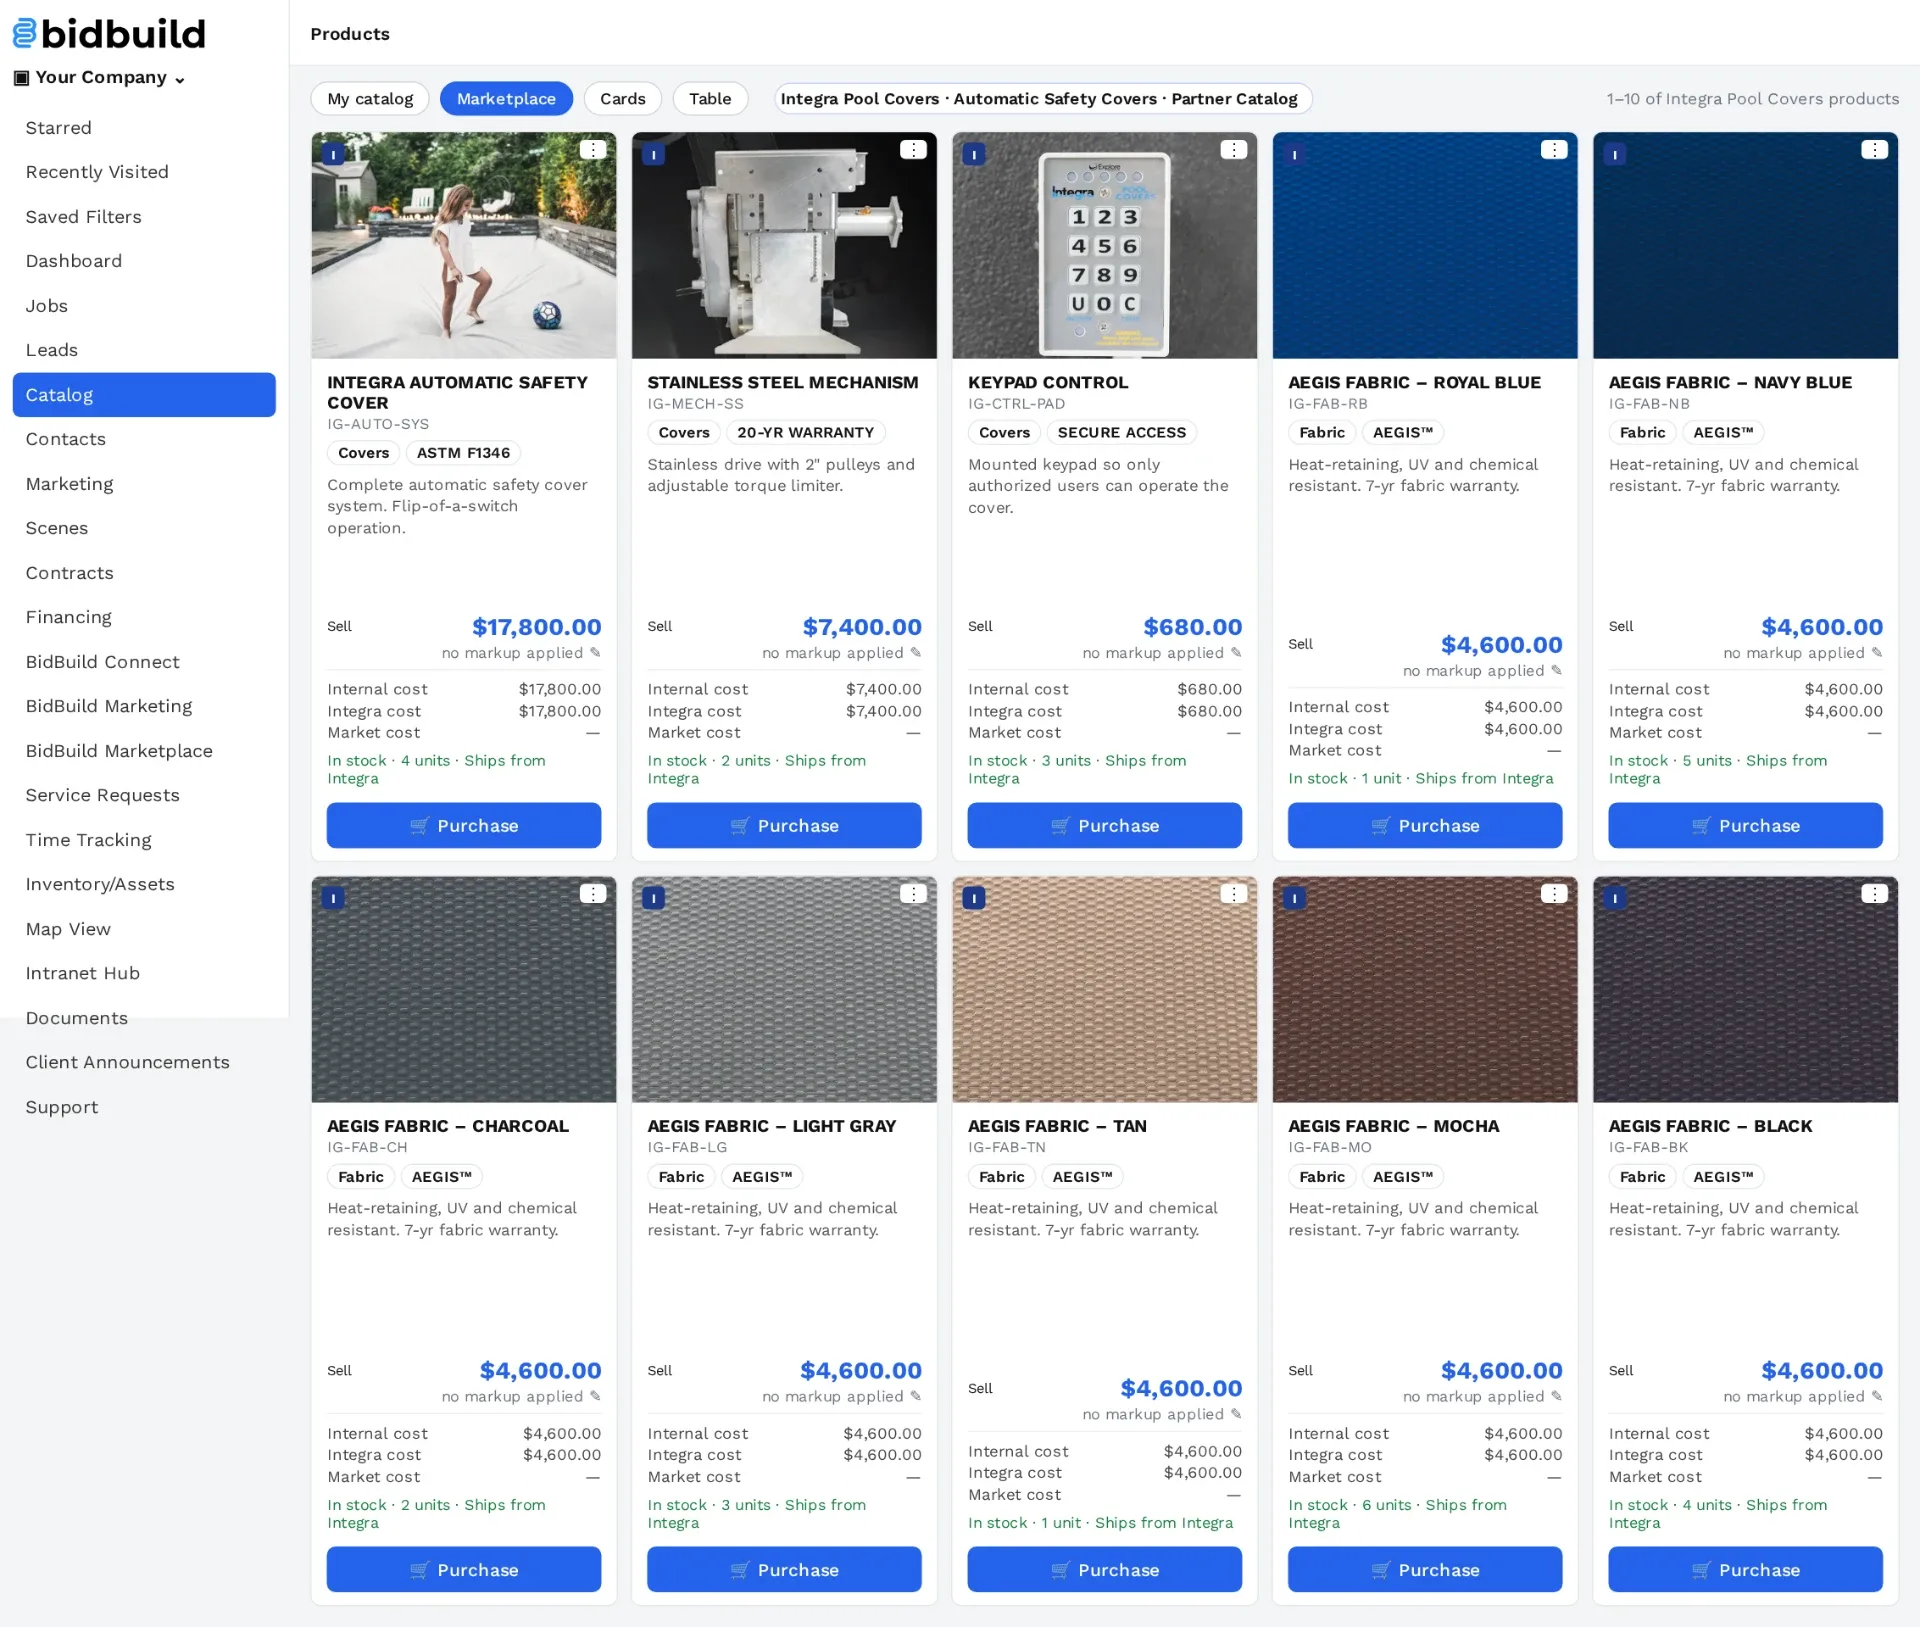Click the ASTM F1346 tag
Image resolution: width=1920 pixels, height=1627 pixels.
point(463,453)
